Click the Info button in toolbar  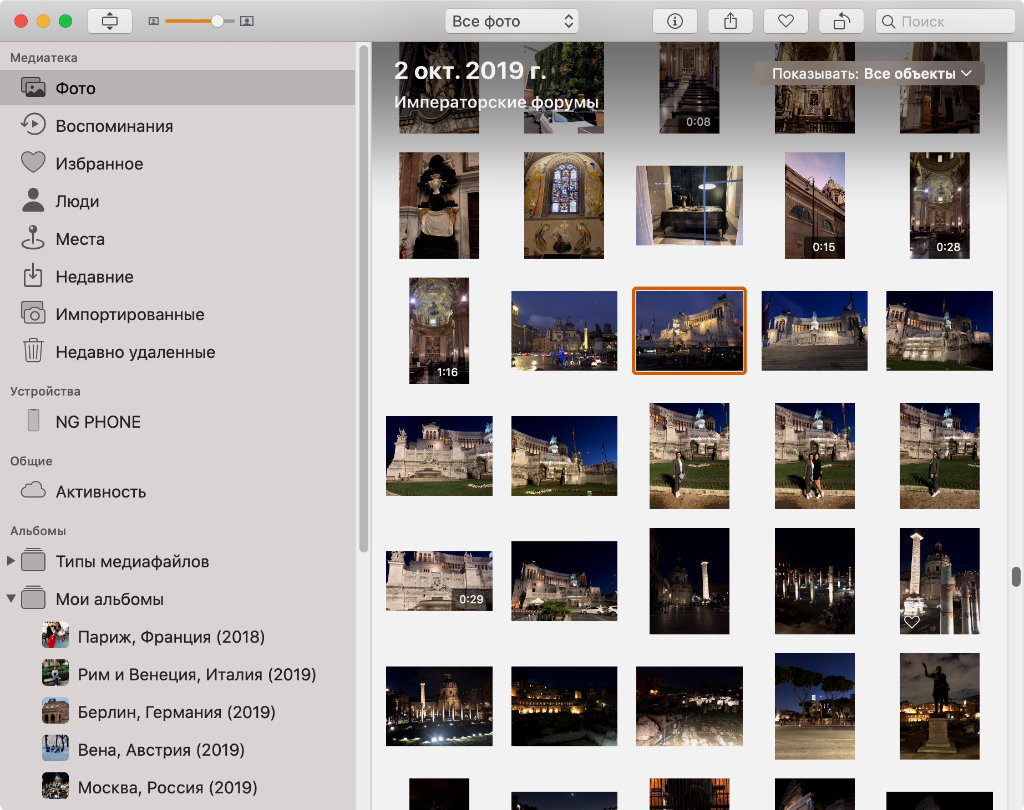coord(674,21)
